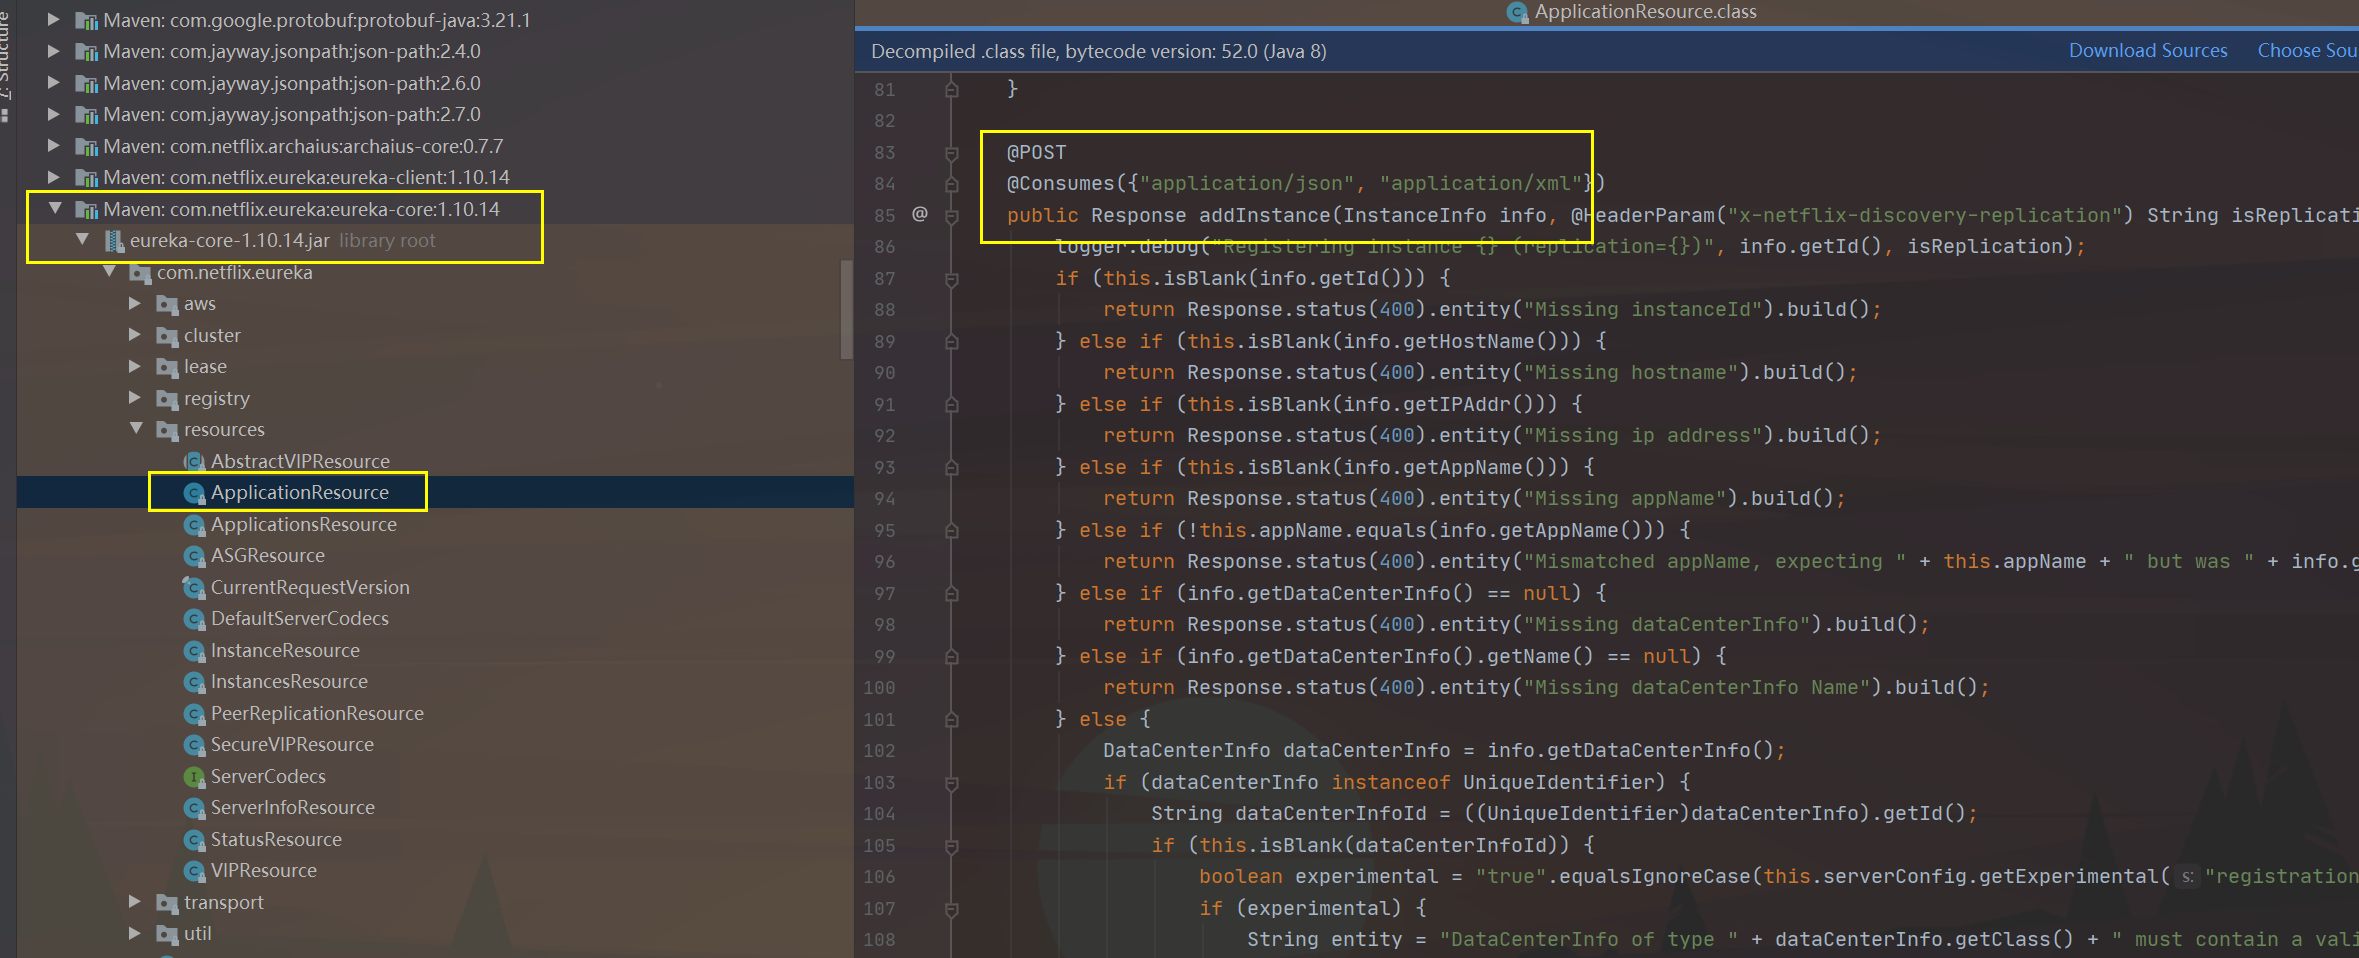Image resolution: width=2359 pixels, height=958 pixels.
Task: Click Maven archaius-core library icon
Action: click(x=87, y=146)
